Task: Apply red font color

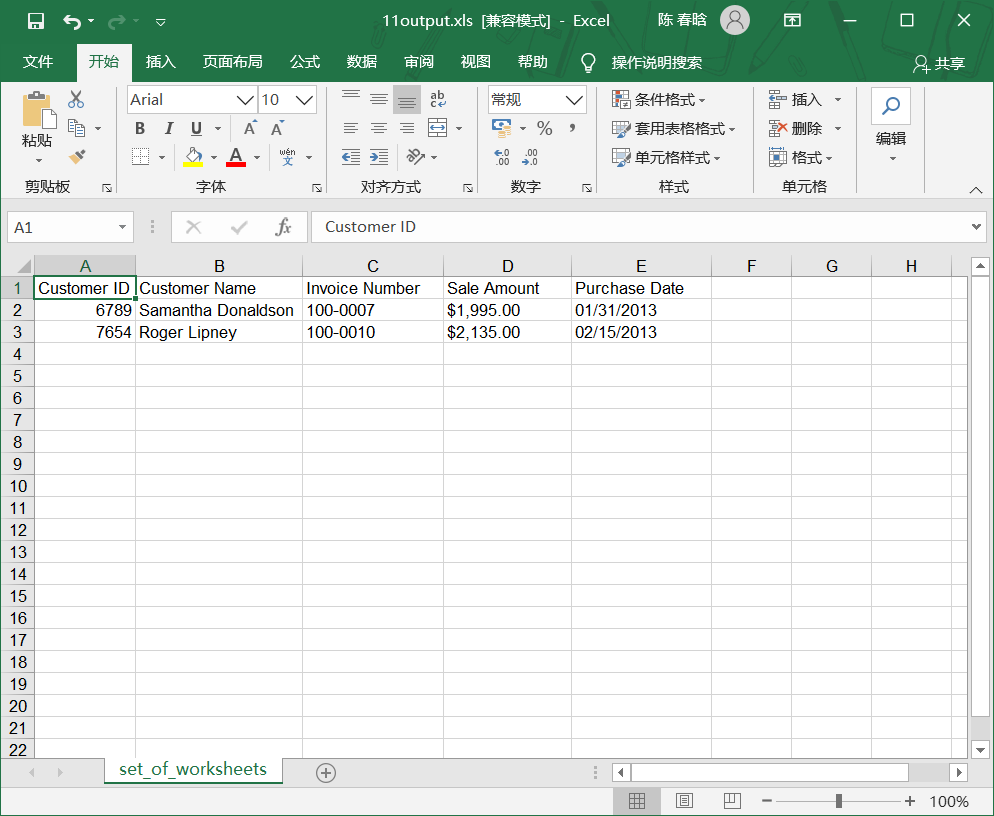Action: 236,157
